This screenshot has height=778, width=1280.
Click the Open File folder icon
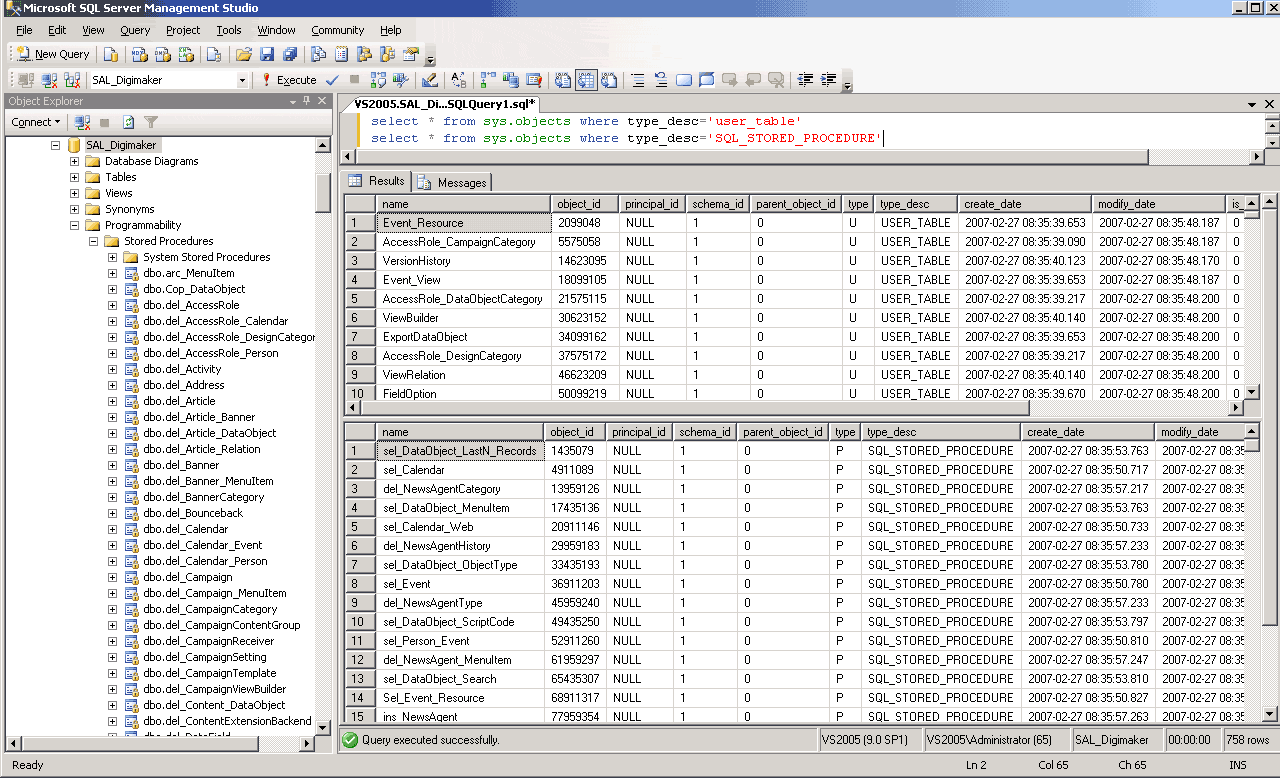(243, 54)
